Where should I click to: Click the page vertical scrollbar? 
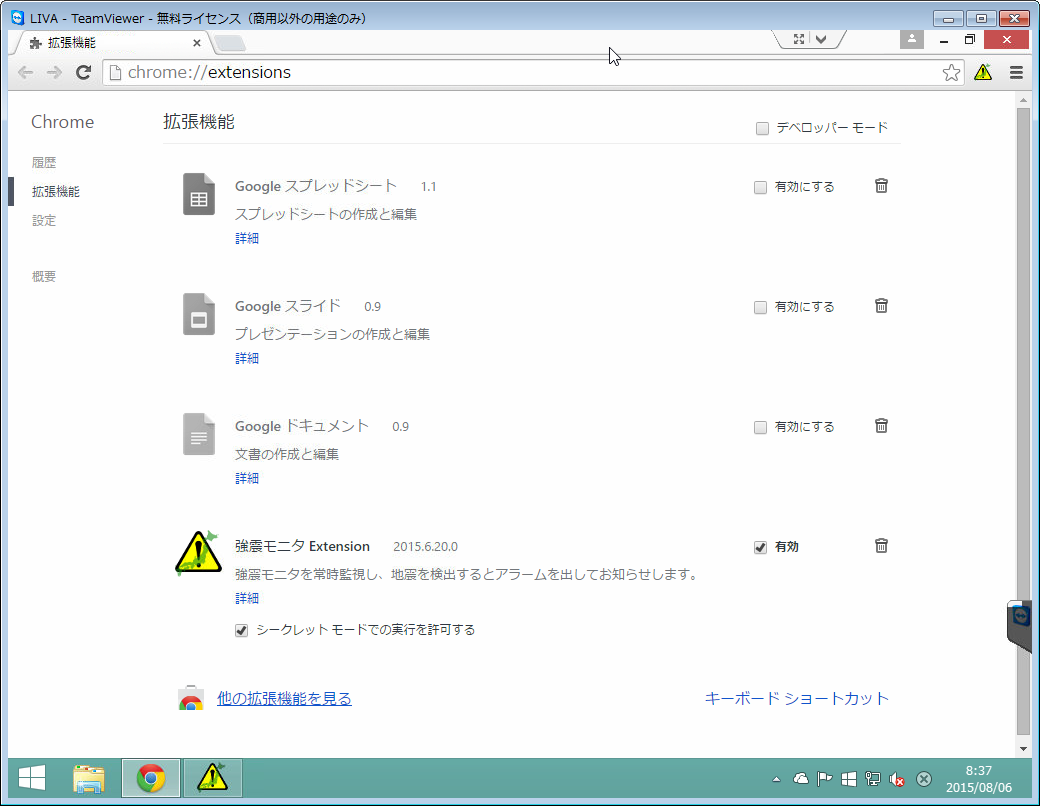tap(1023, 421)
